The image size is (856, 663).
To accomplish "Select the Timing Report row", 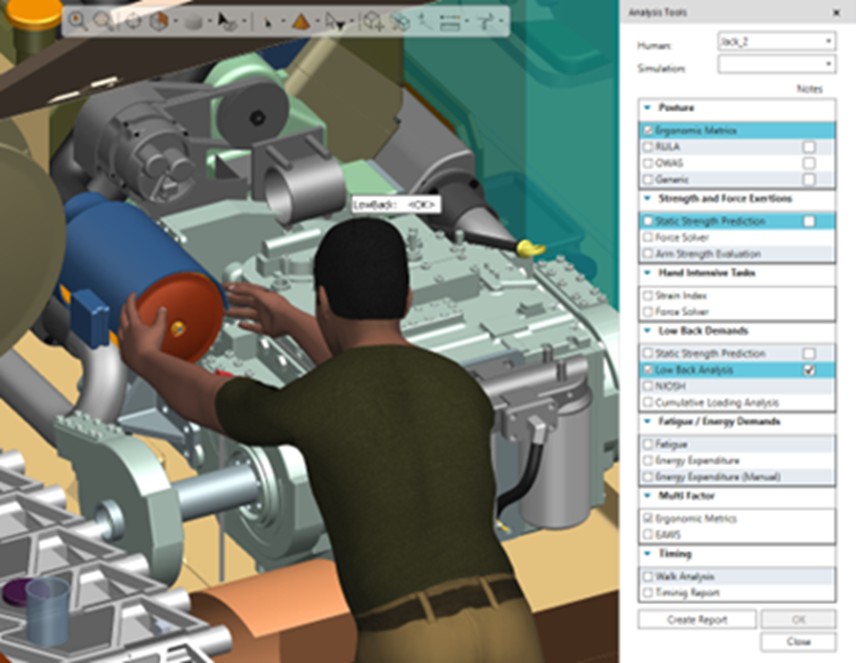I will point(737,593).
